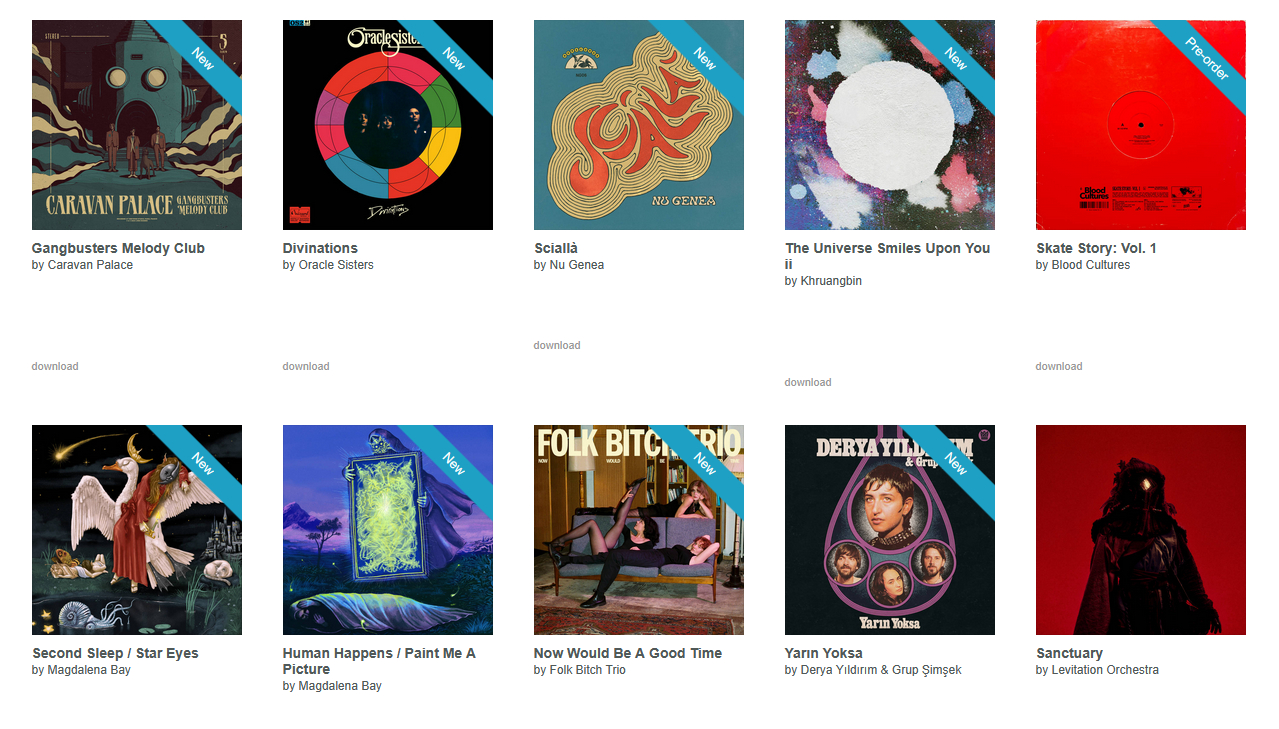Image resolution: width=1279 pixels, height=729 pixels.
Task: Open The Universe Smiles Upon You ii cover
Action: click(x=890, y=125)
